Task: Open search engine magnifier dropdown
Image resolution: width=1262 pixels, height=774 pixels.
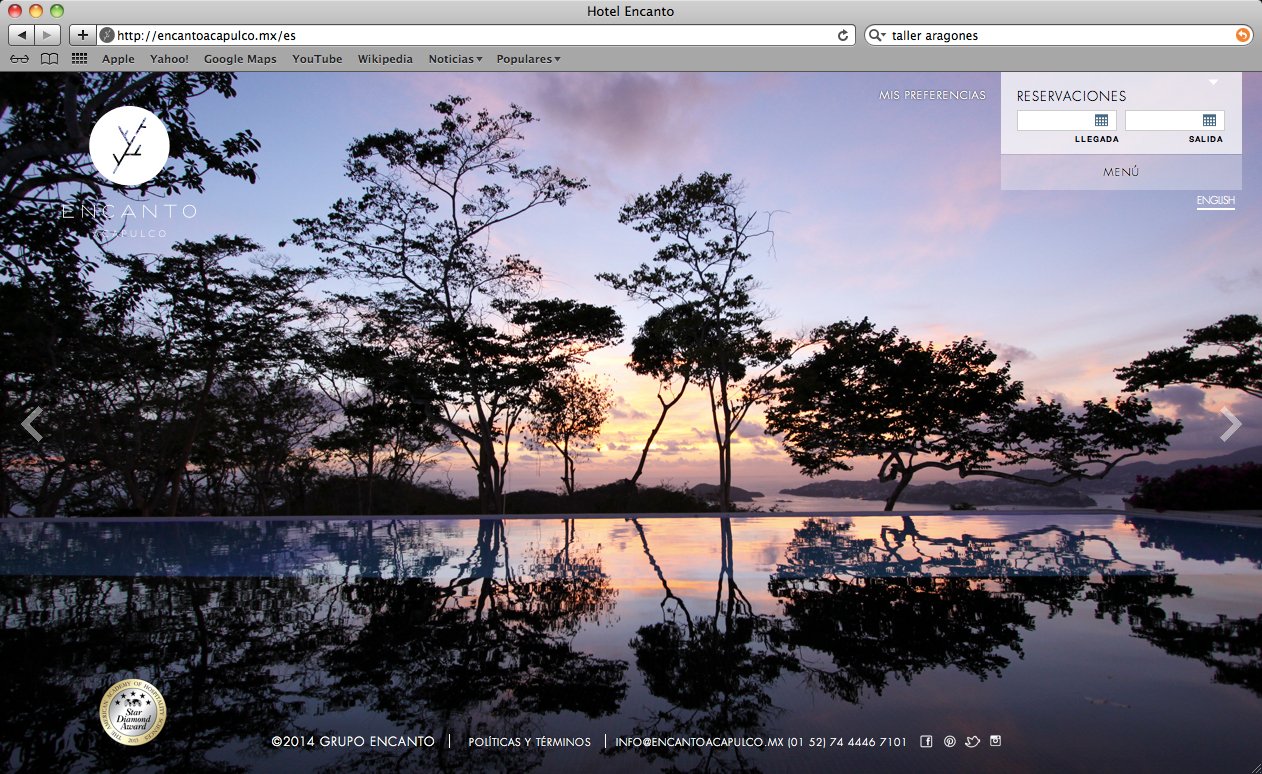Action: (x=877, y=35)
